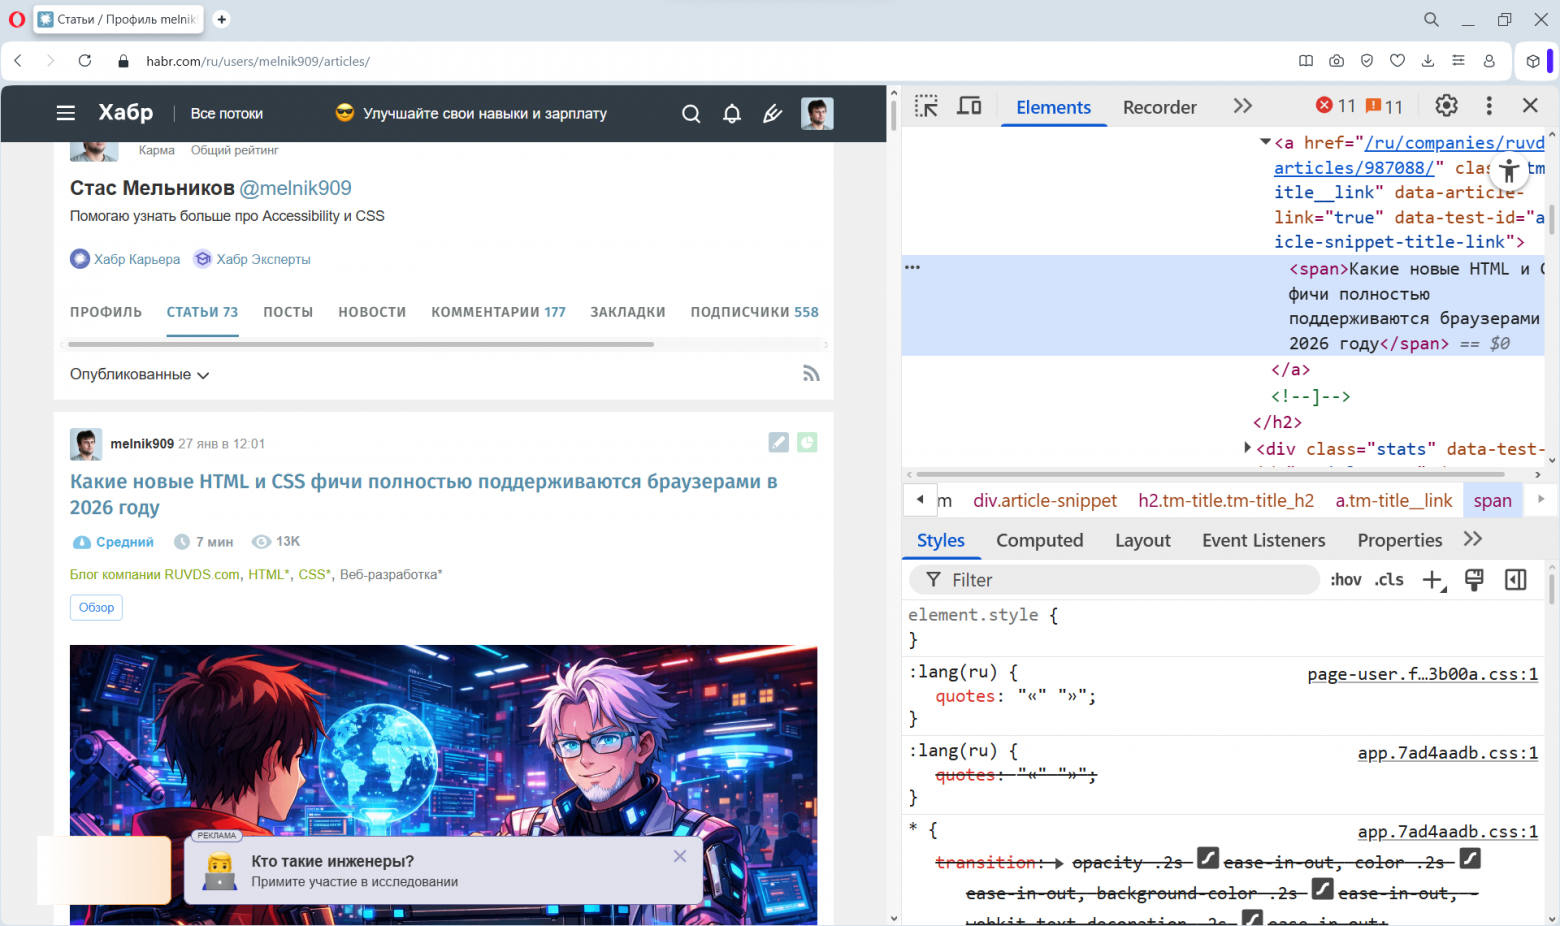Click the Habr search magnifier icon
This screenshot has width=1560, height=926.
[x=691, y=114]
